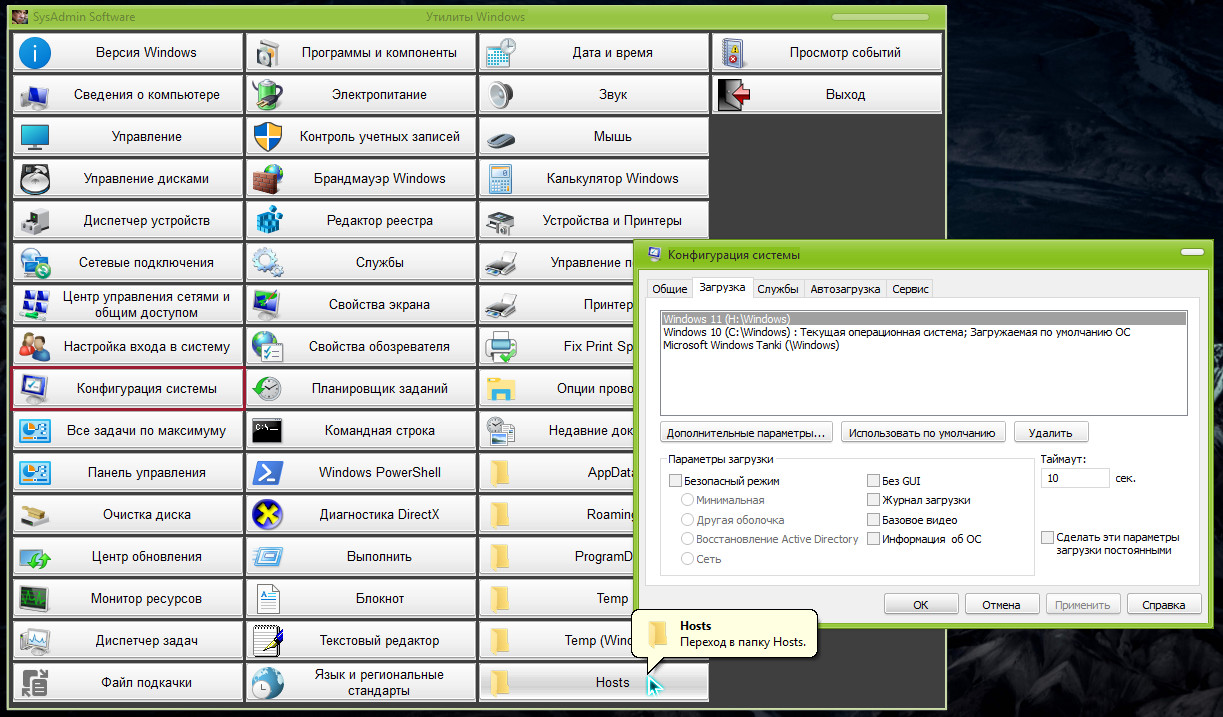The width and height of the screenshot is (1223, 717).
Task: Click the red Exit arrow icon
Action: 734,95
